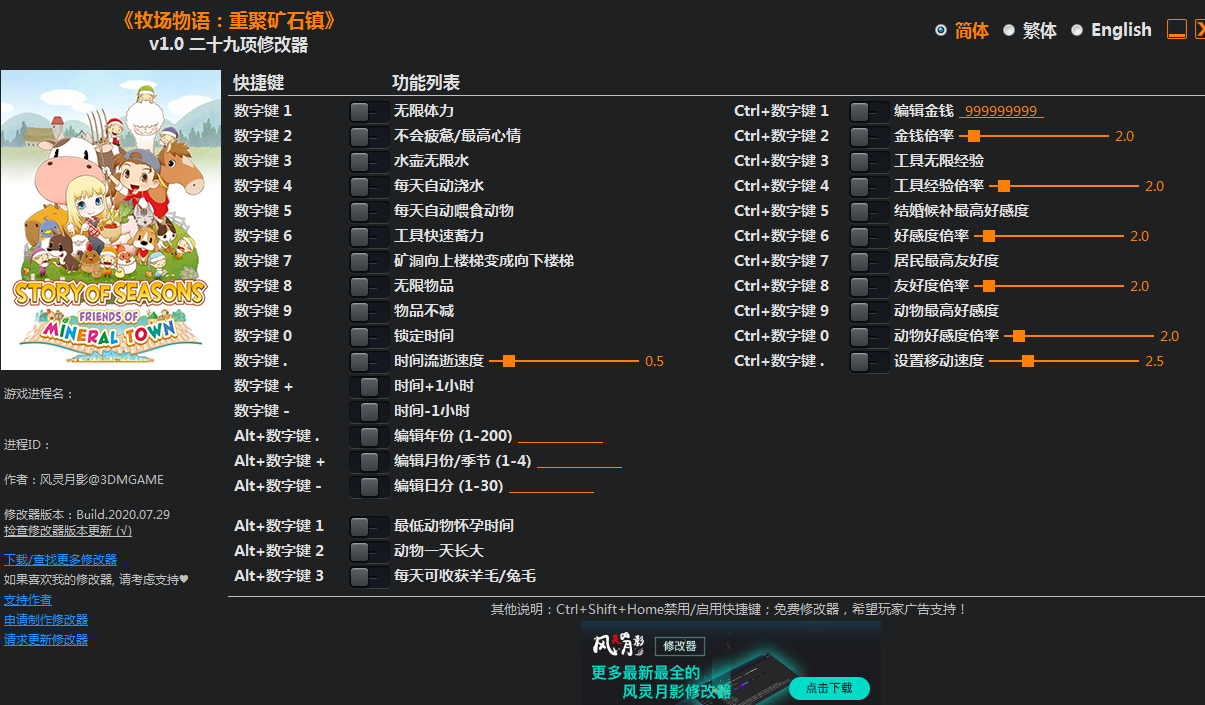Open 下载/查找更多修改器 link
Screen dimensions: 1205x705
pyautogui.click(x=60, y=559)
